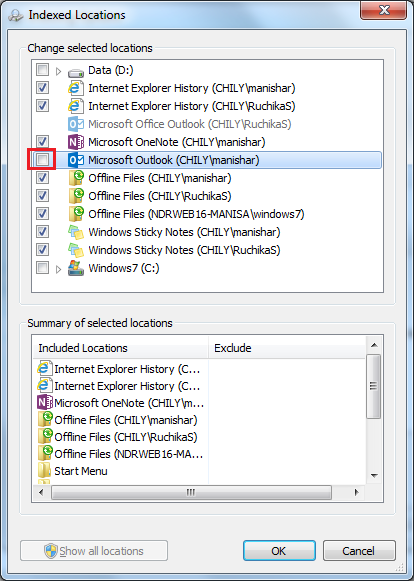
Task: Select Windows Sticky Notes (CHILY\manishar) text
Action: click(184, 232)
